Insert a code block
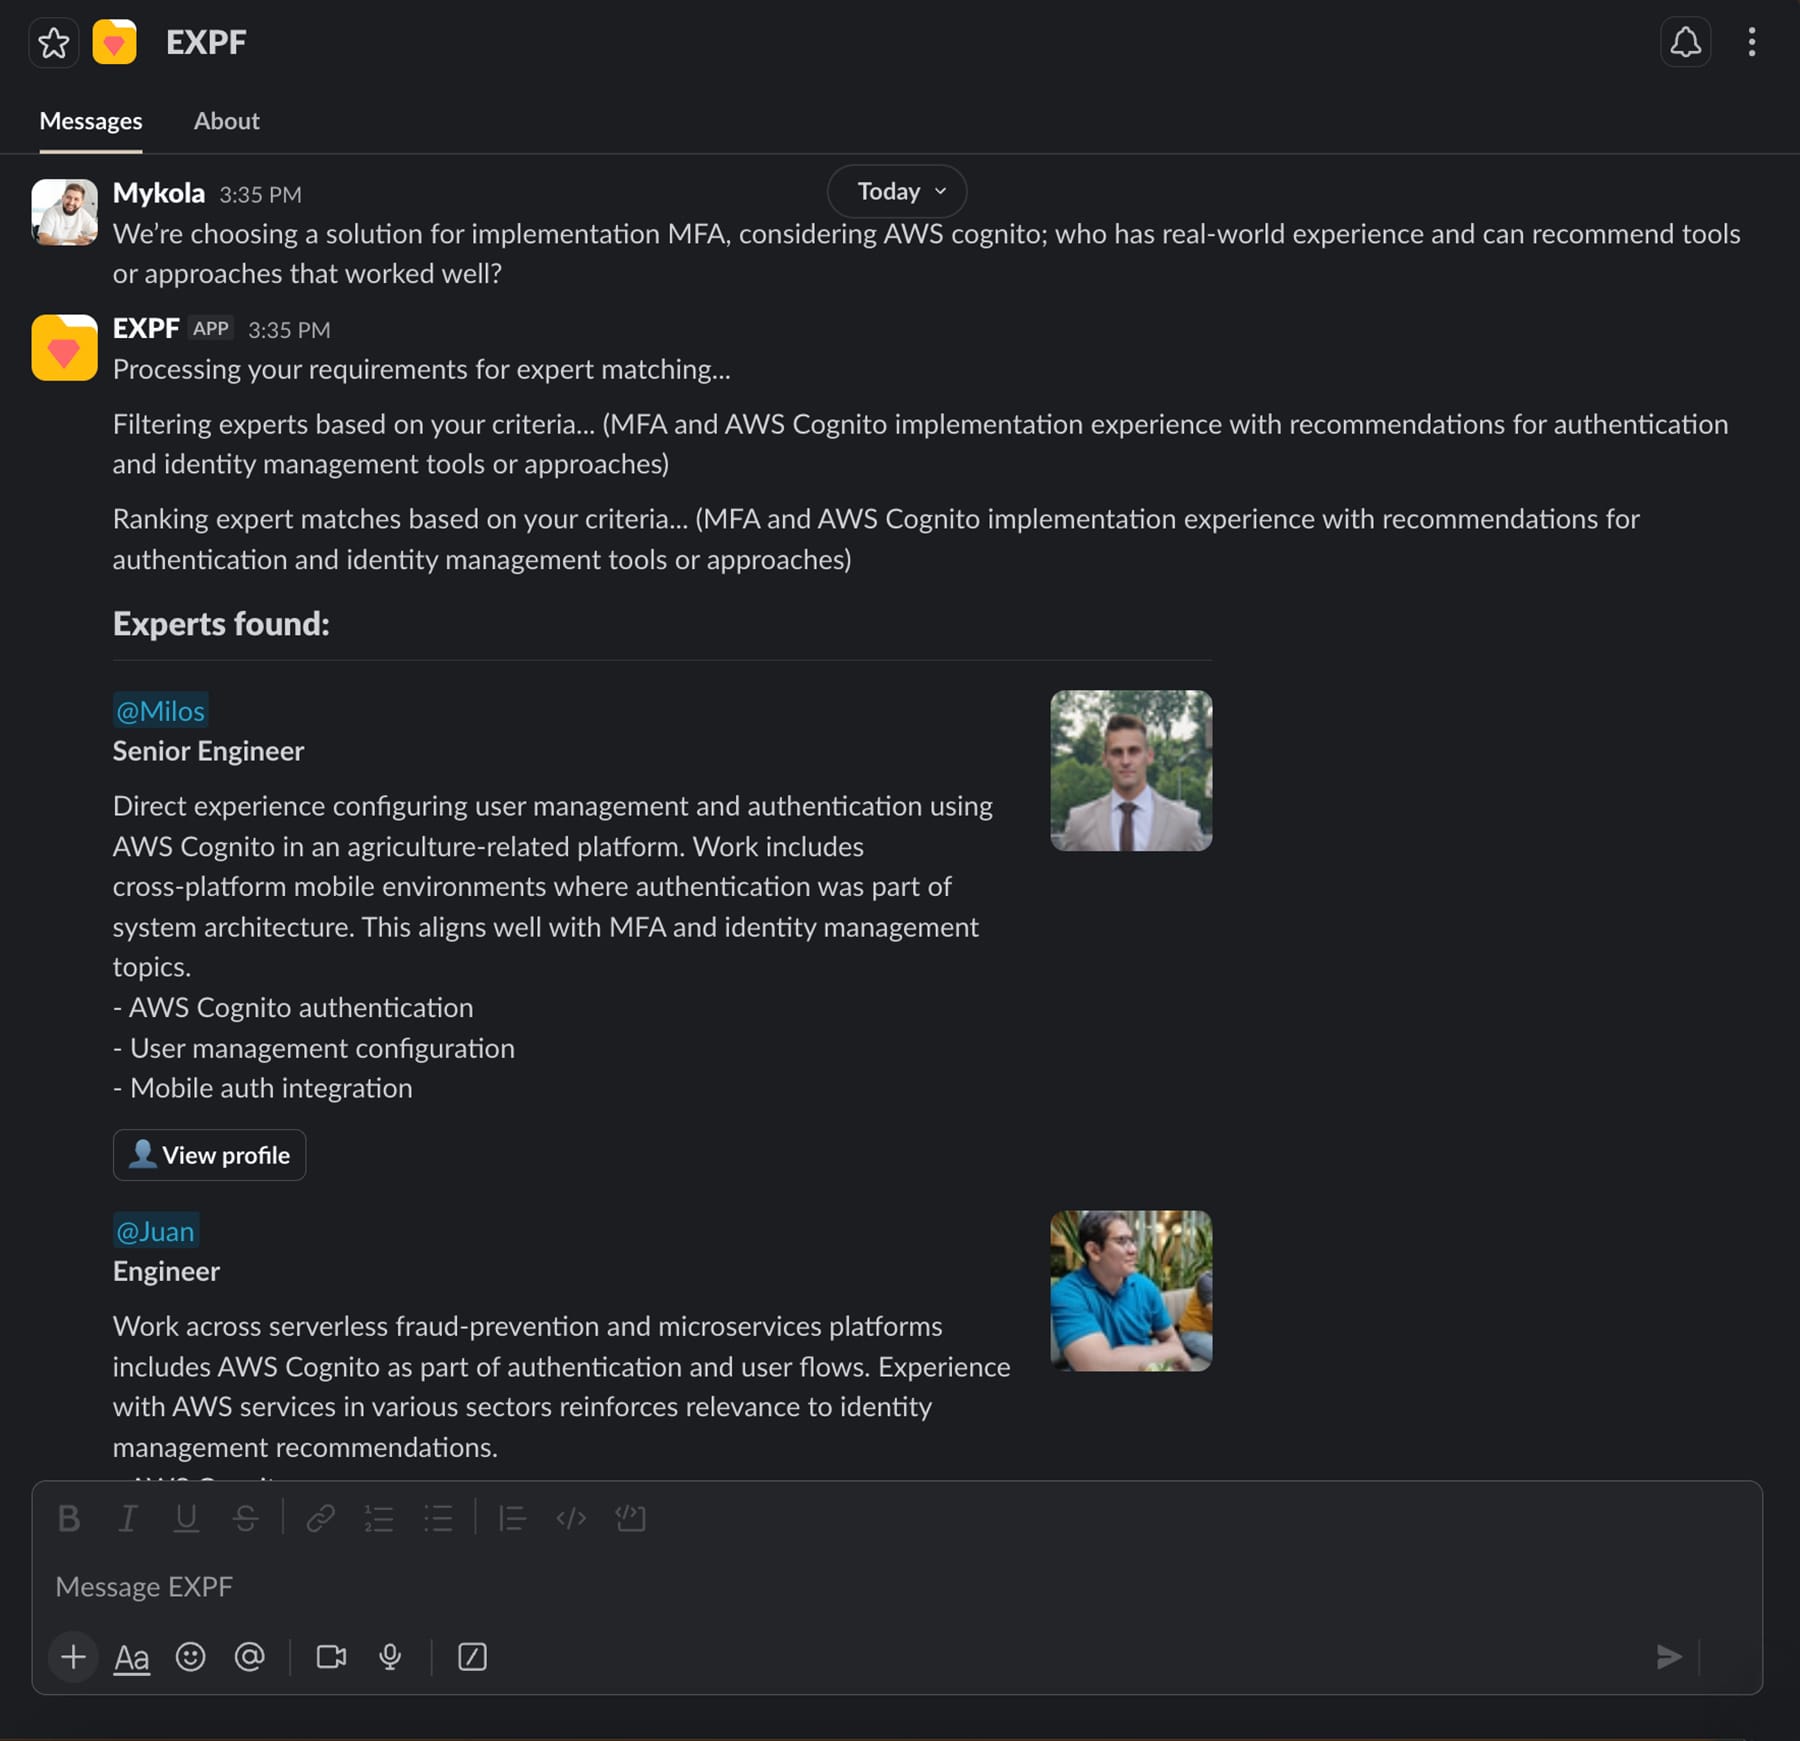Viewport: 1800px width, 1741px height. click(x=630, y=1519)
